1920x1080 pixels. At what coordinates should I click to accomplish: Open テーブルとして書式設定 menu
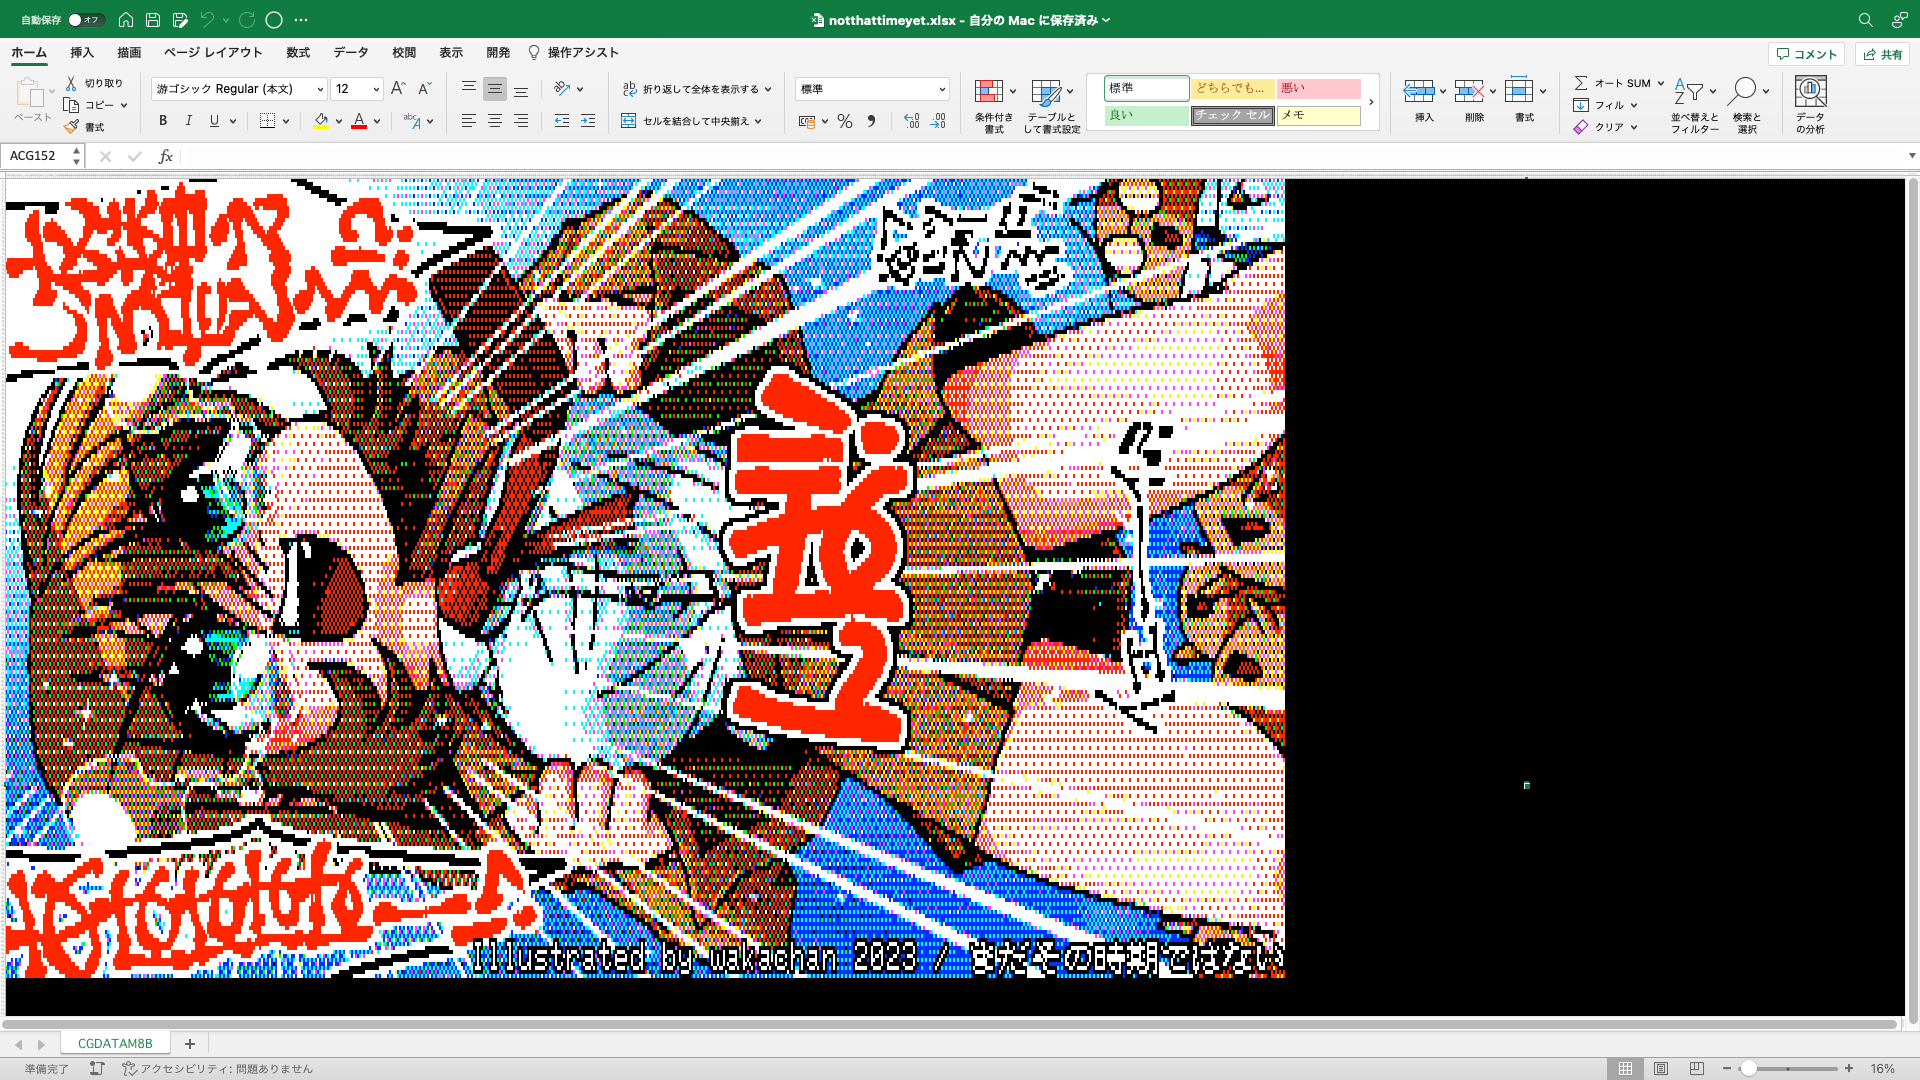pos(1051,105)
